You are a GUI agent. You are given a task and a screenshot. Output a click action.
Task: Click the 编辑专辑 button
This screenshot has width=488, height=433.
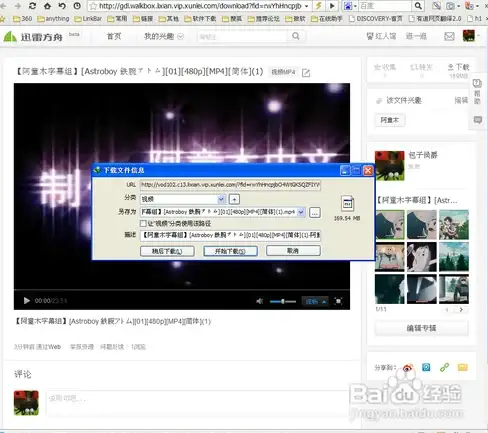421,328
